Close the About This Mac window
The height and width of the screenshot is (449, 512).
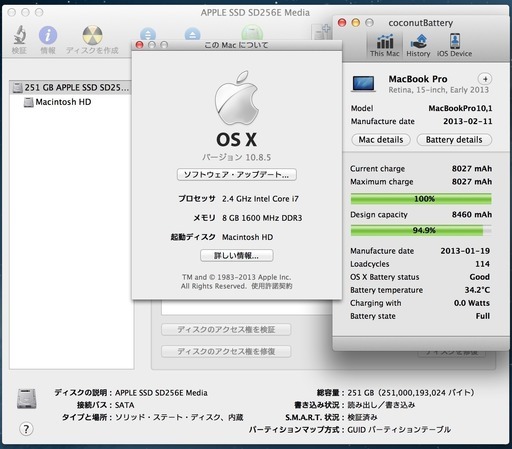140,45
